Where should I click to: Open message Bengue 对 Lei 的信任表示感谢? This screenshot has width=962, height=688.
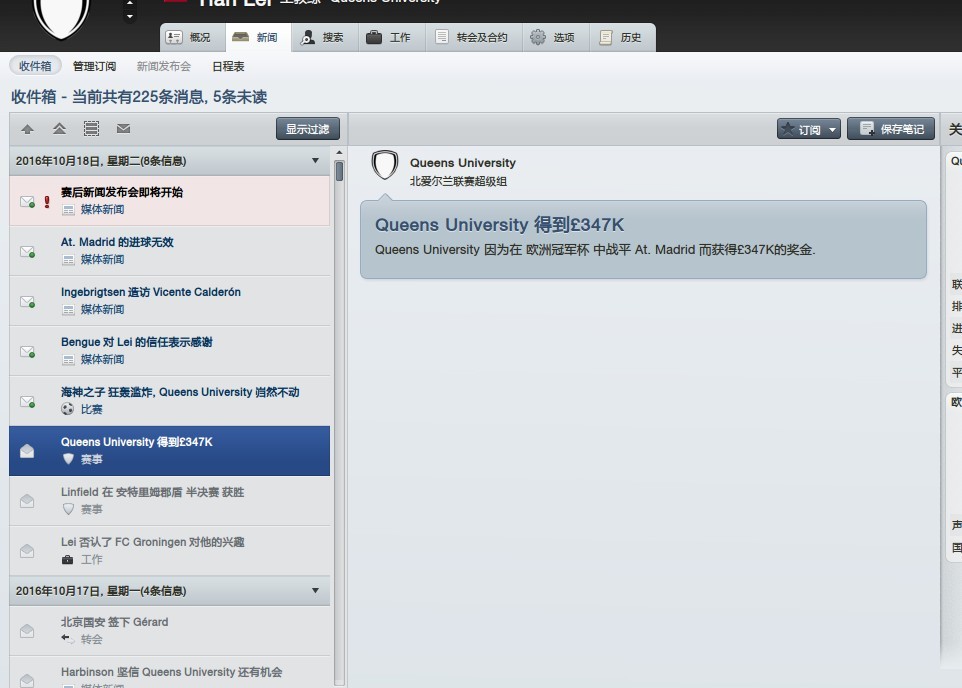(169, 351)
